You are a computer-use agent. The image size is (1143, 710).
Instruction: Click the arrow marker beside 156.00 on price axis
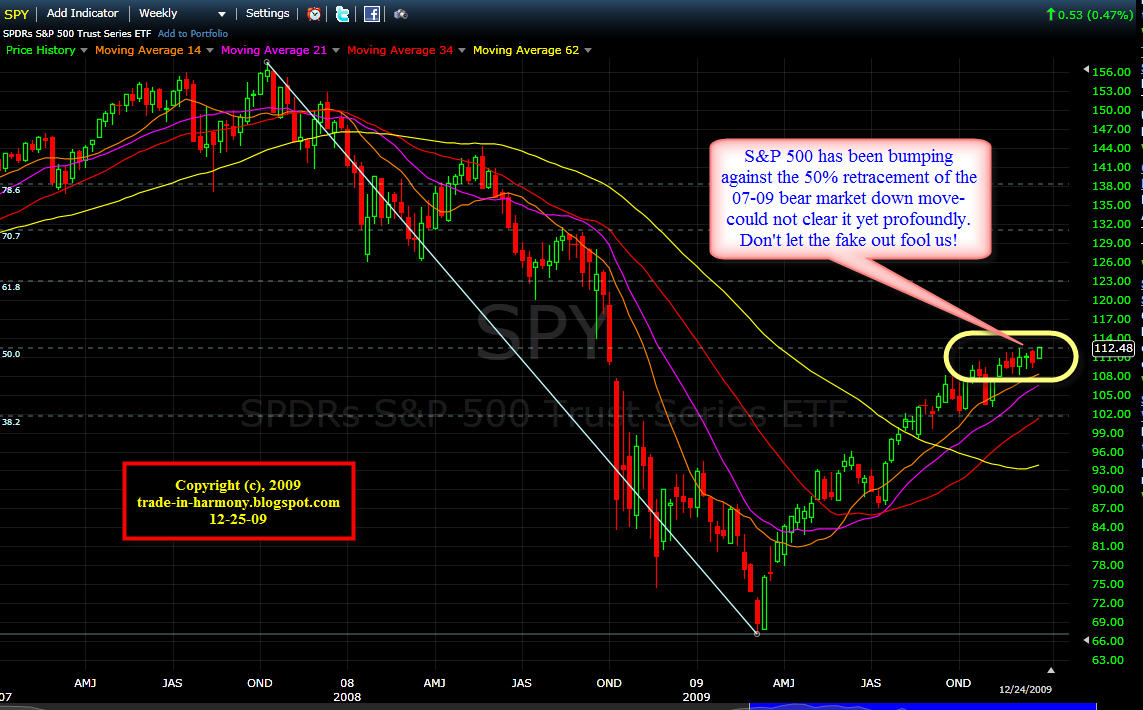[x=1086, y=69]
